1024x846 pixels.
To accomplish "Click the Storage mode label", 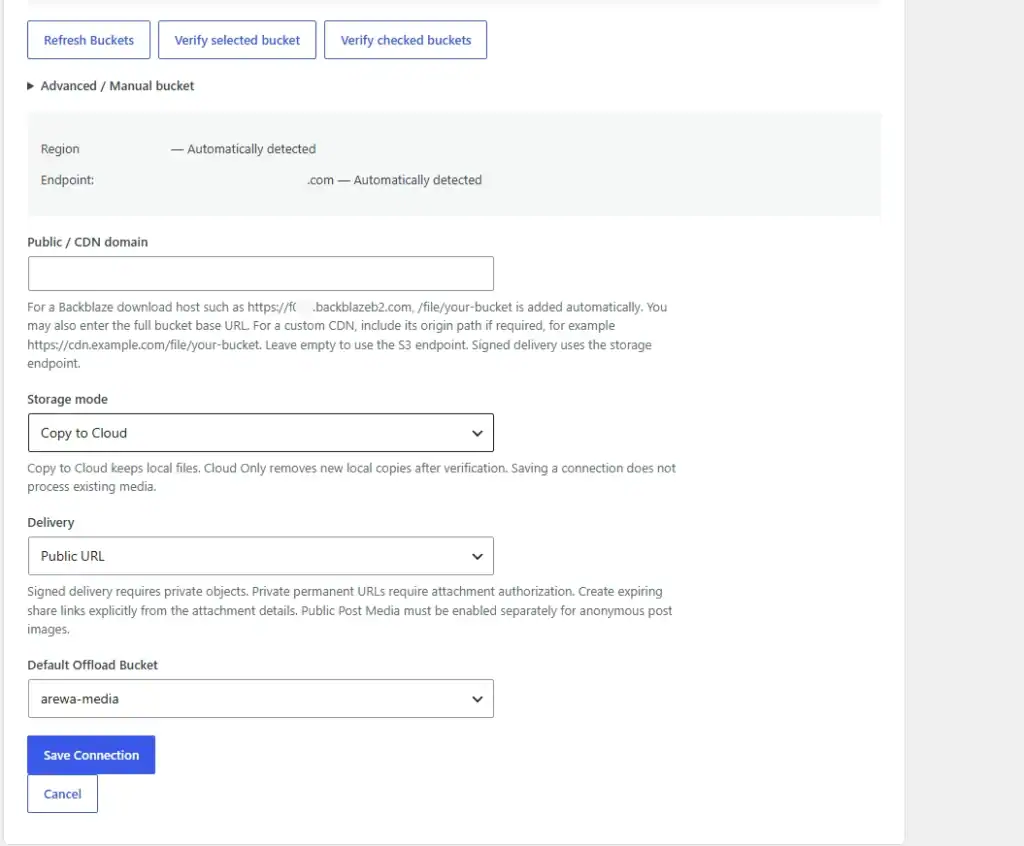I will pos(67,399).
